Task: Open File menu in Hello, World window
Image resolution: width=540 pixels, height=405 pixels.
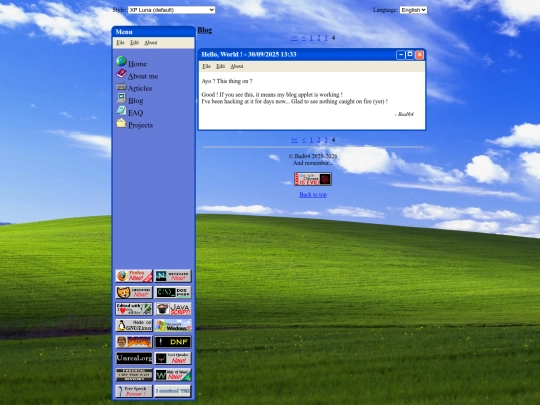Action: (x=206, y=66)
